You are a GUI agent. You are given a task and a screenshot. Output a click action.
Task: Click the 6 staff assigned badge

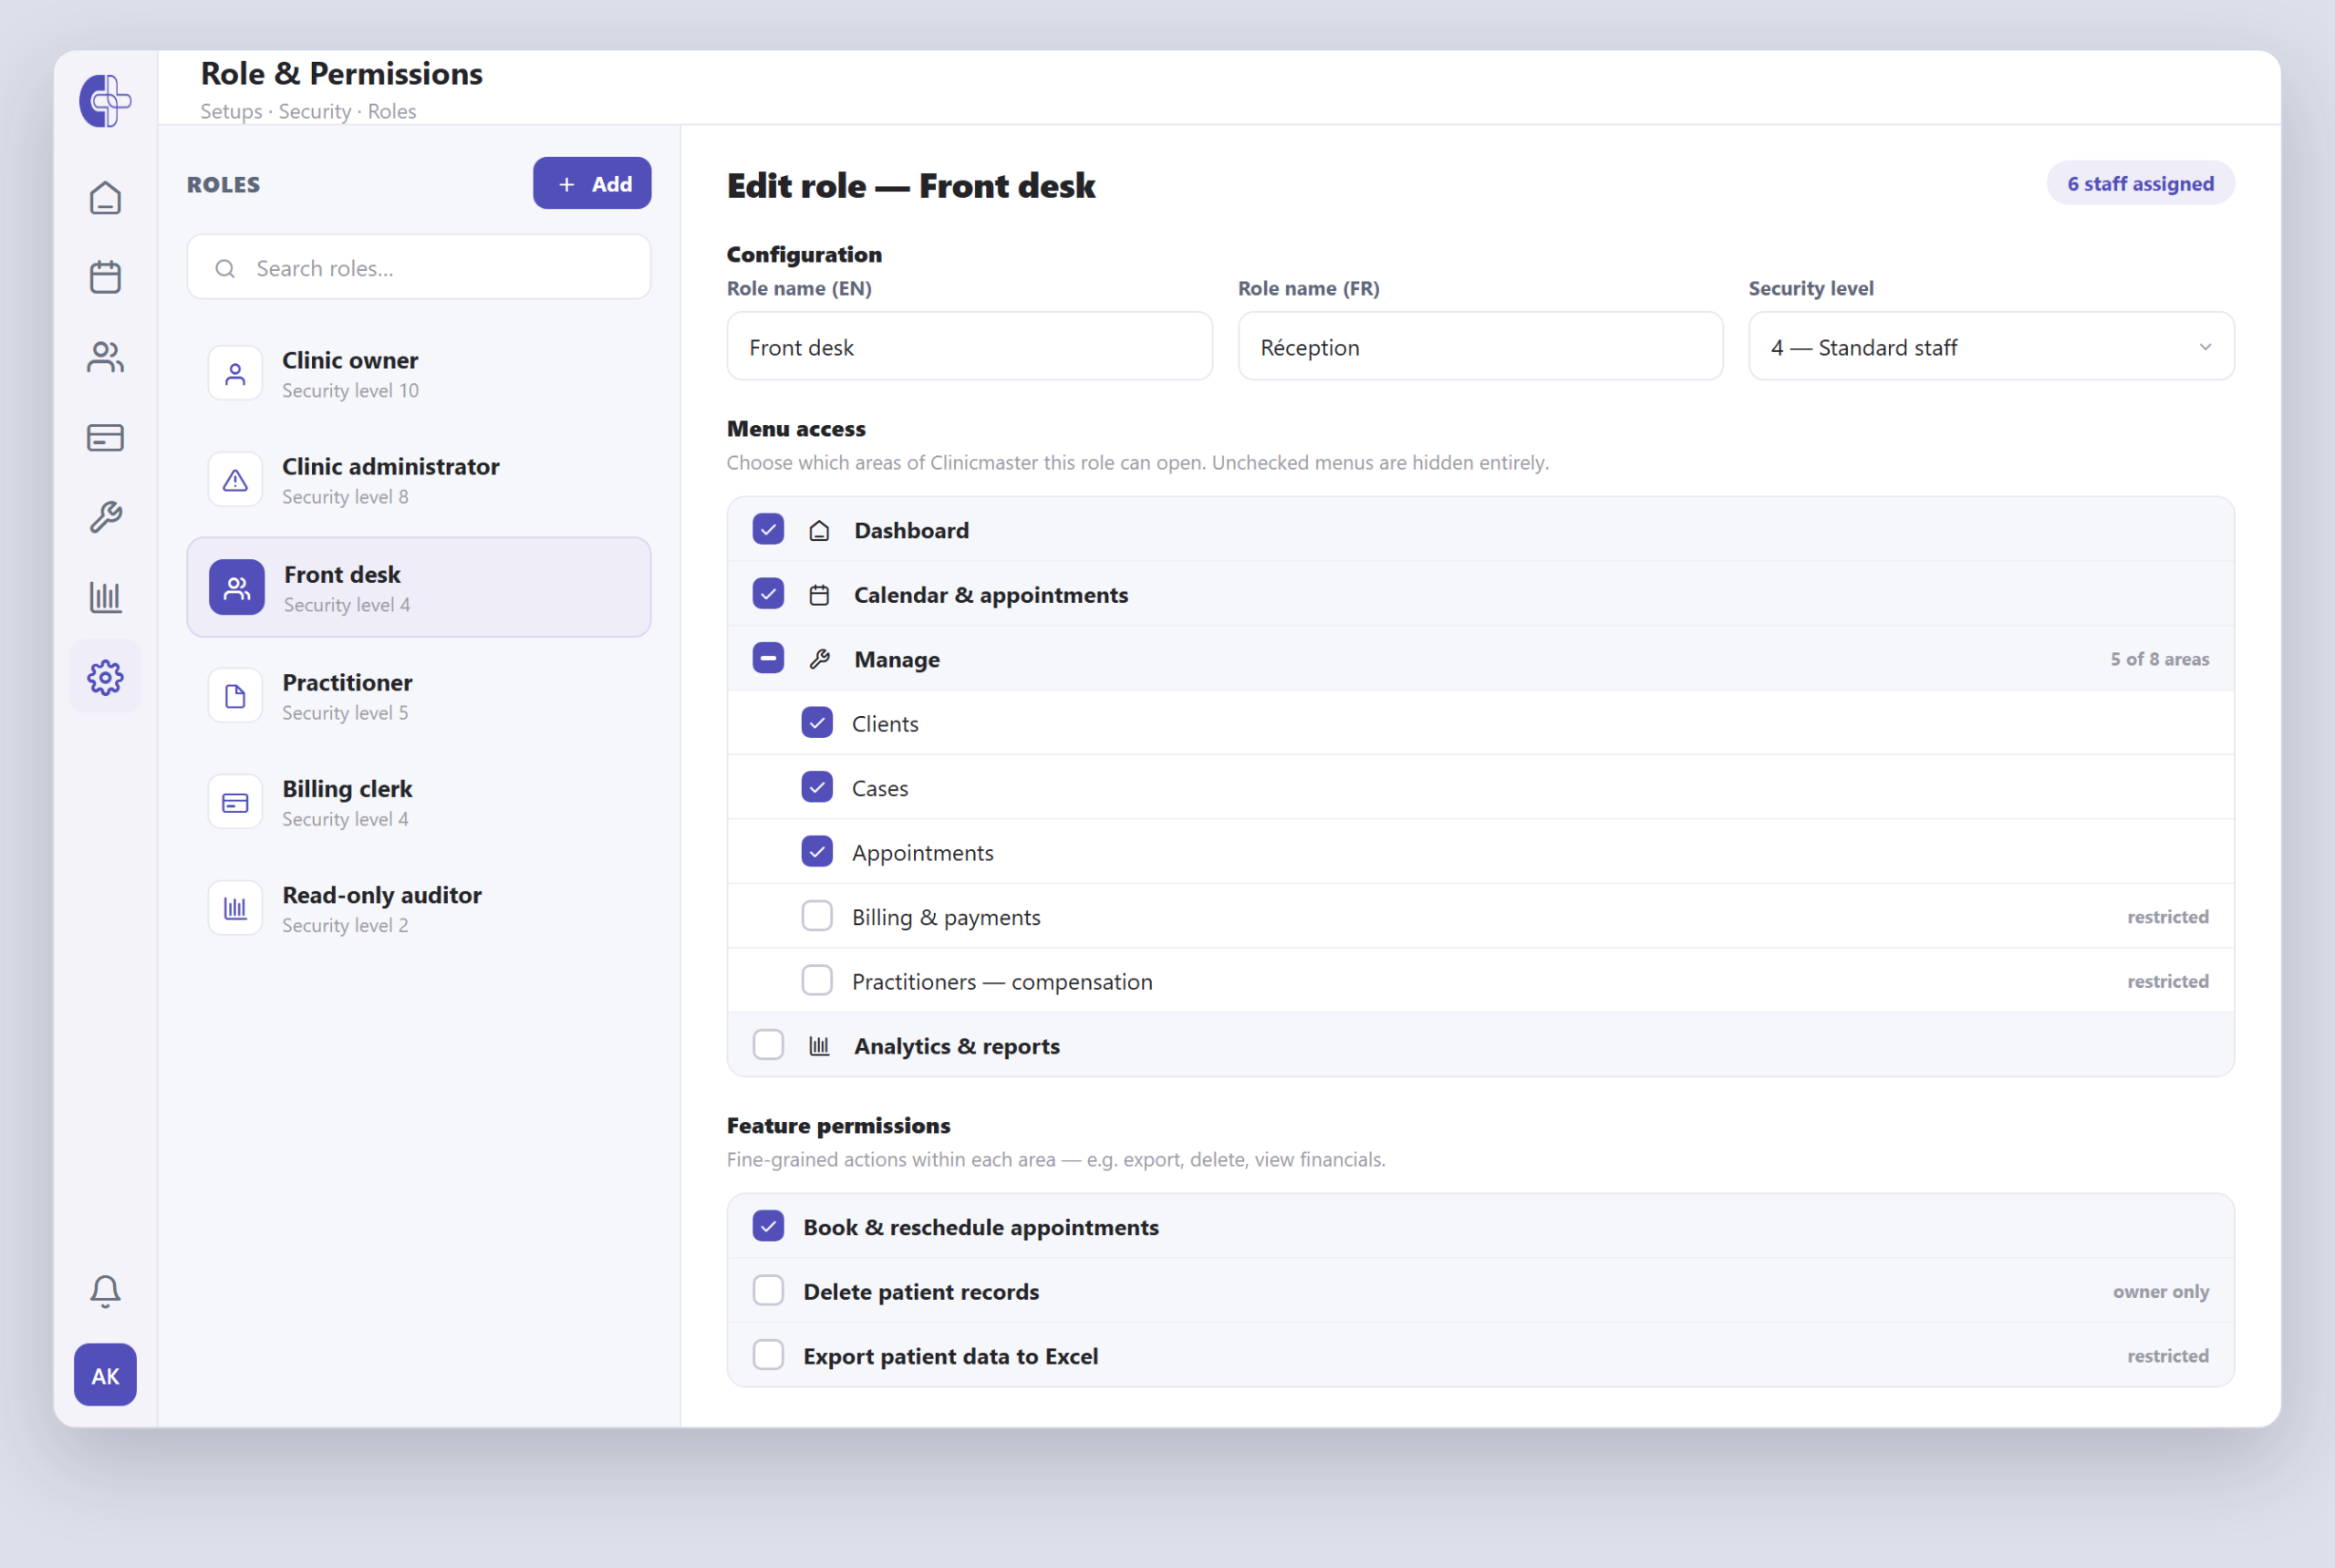[2140, 183]
